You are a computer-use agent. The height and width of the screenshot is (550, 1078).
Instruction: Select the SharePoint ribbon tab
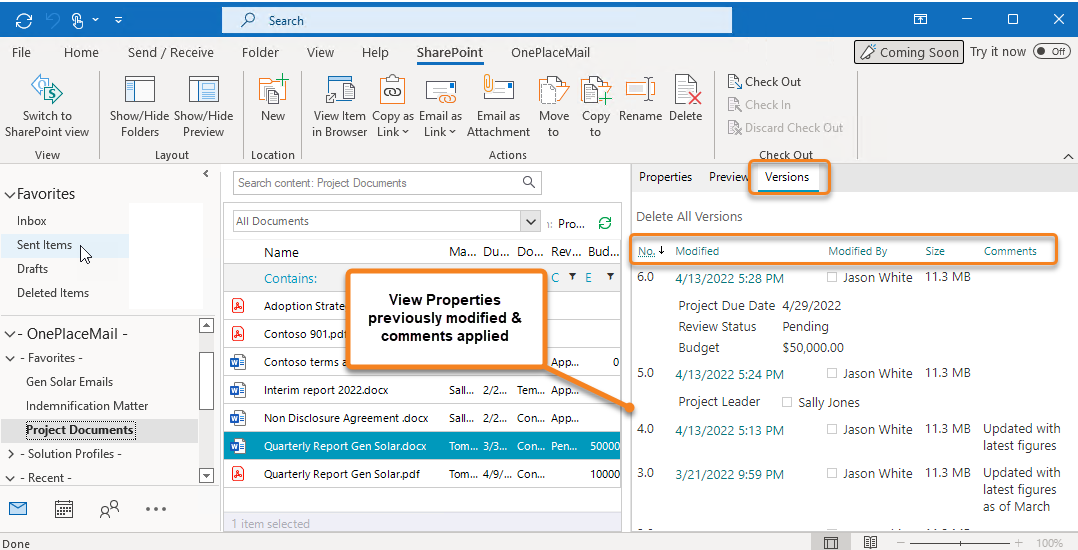(x=450, y=52)
